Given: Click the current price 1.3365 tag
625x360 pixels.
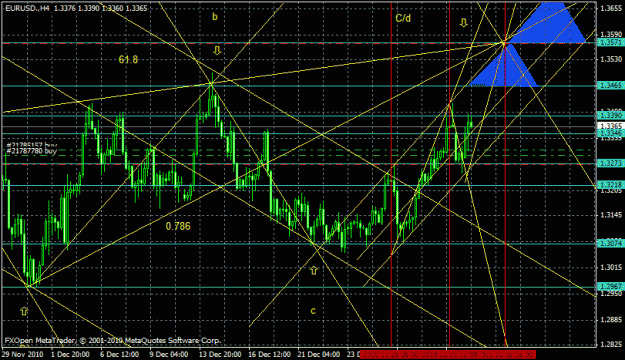Looking at the screenshot, I should click(x=610, y=126).
